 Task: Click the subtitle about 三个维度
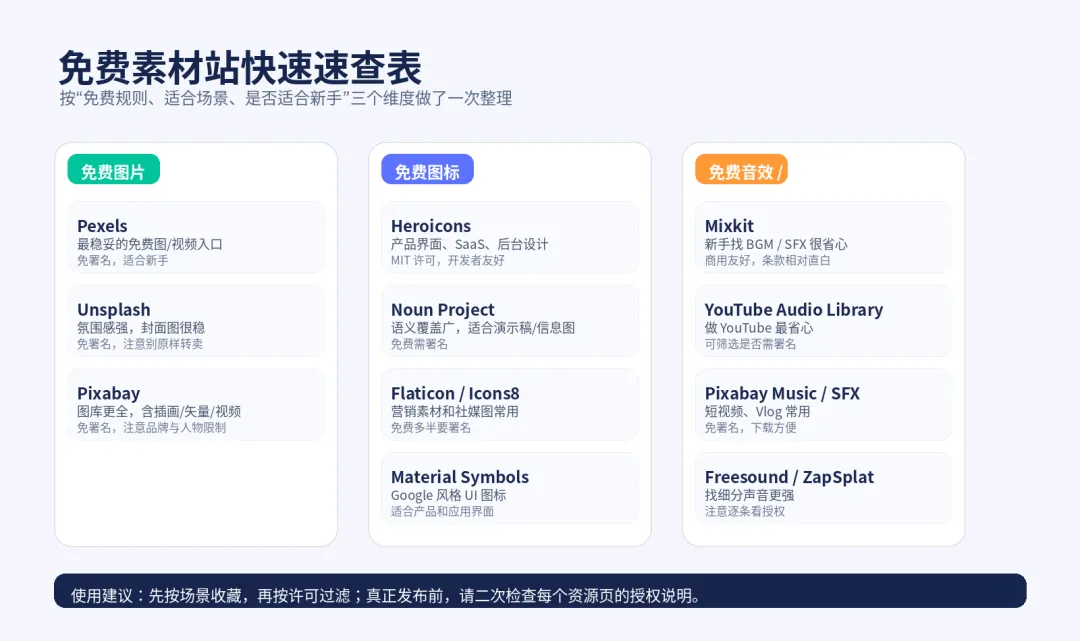coord(286,98)
